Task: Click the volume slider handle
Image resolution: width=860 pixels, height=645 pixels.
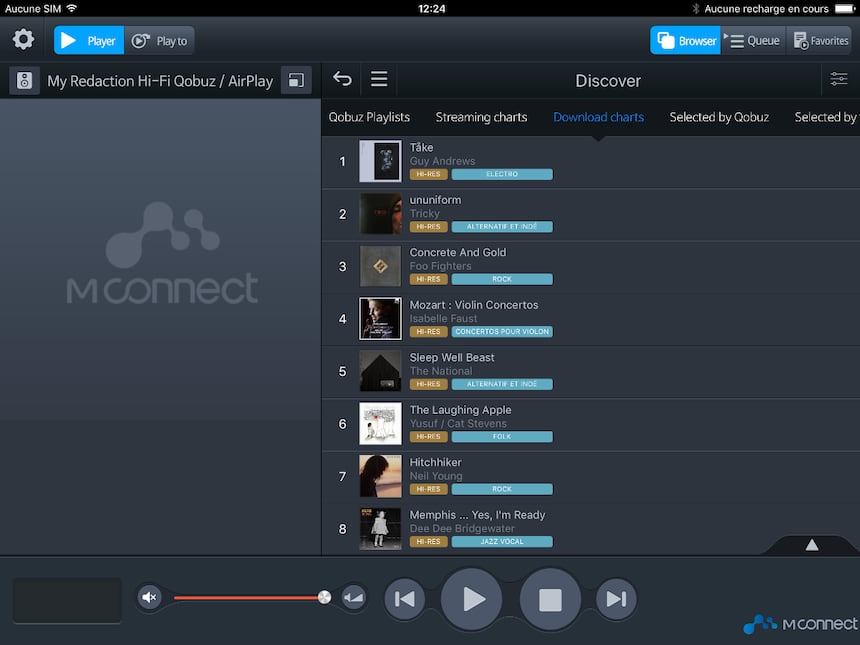Action: [324, 597]
